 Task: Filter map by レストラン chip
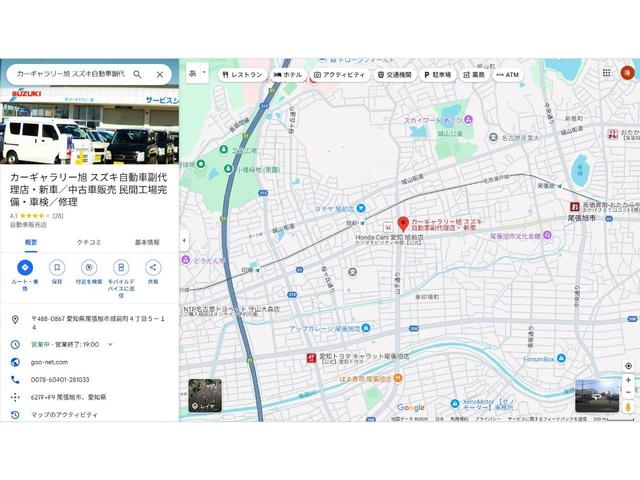pyautogui.click(x=242, y=75)
